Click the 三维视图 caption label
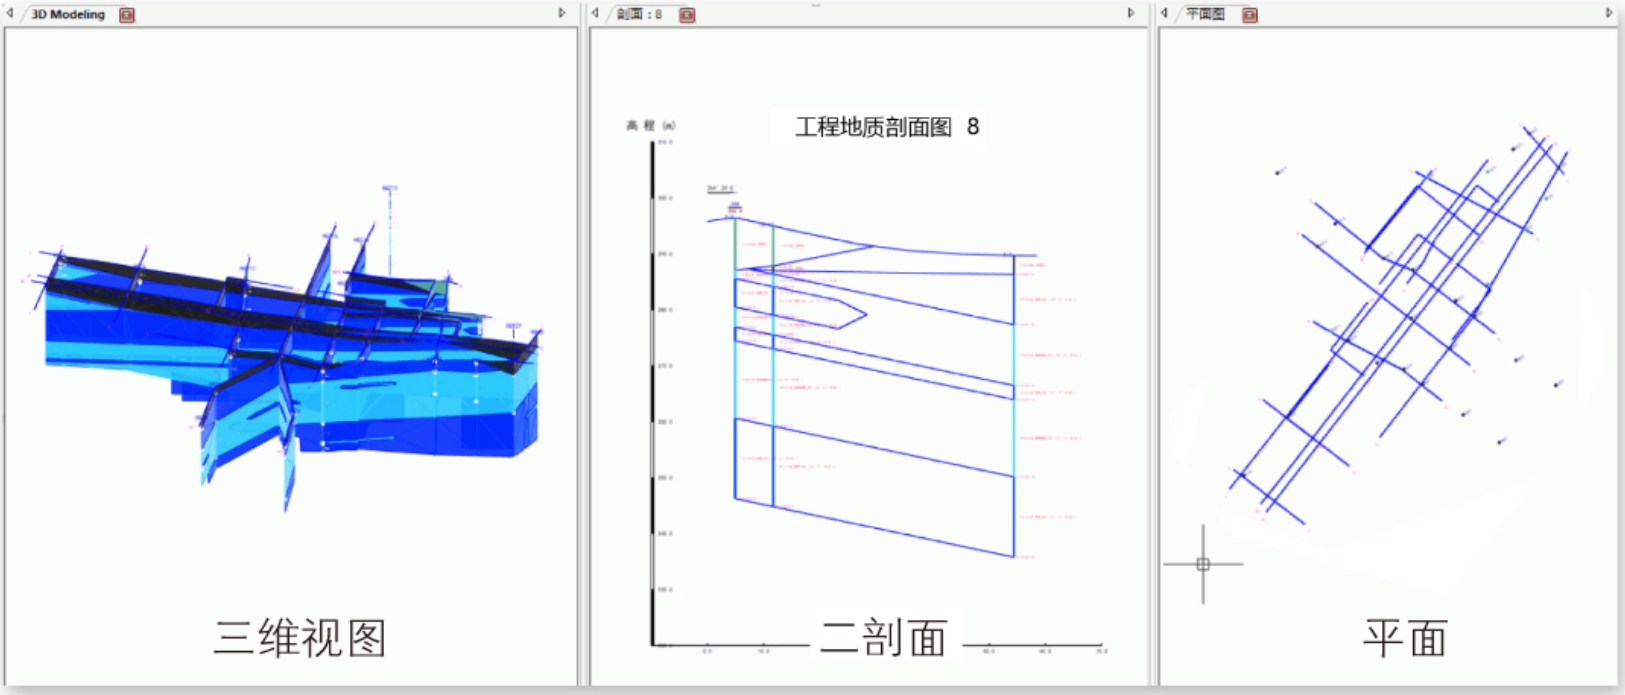Viewport: 1625px width, 695px height. (300, 638)
